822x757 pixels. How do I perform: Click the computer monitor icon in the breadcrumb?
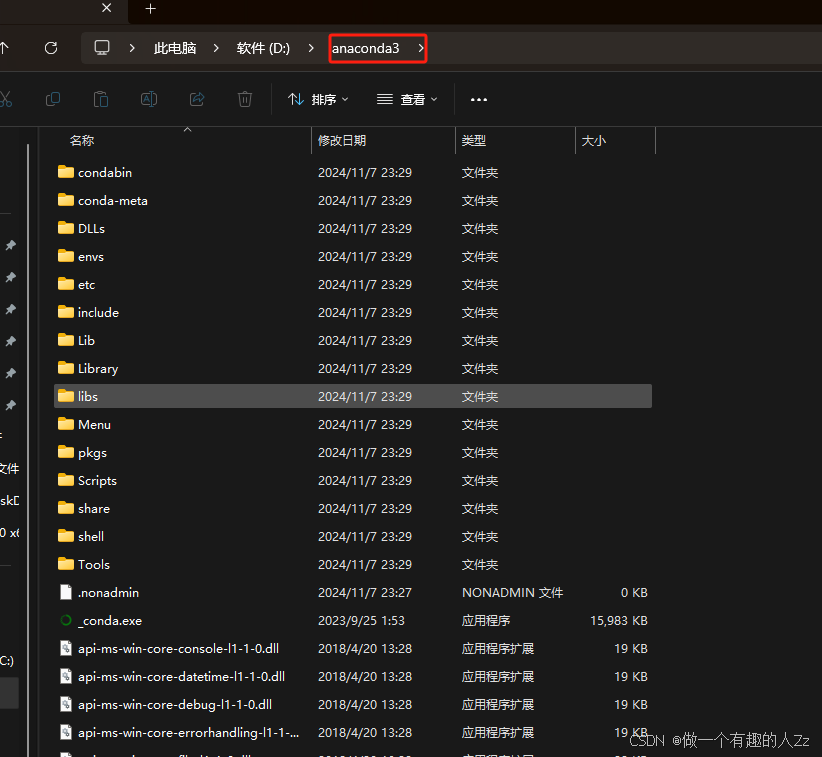[x=102, y=48]
